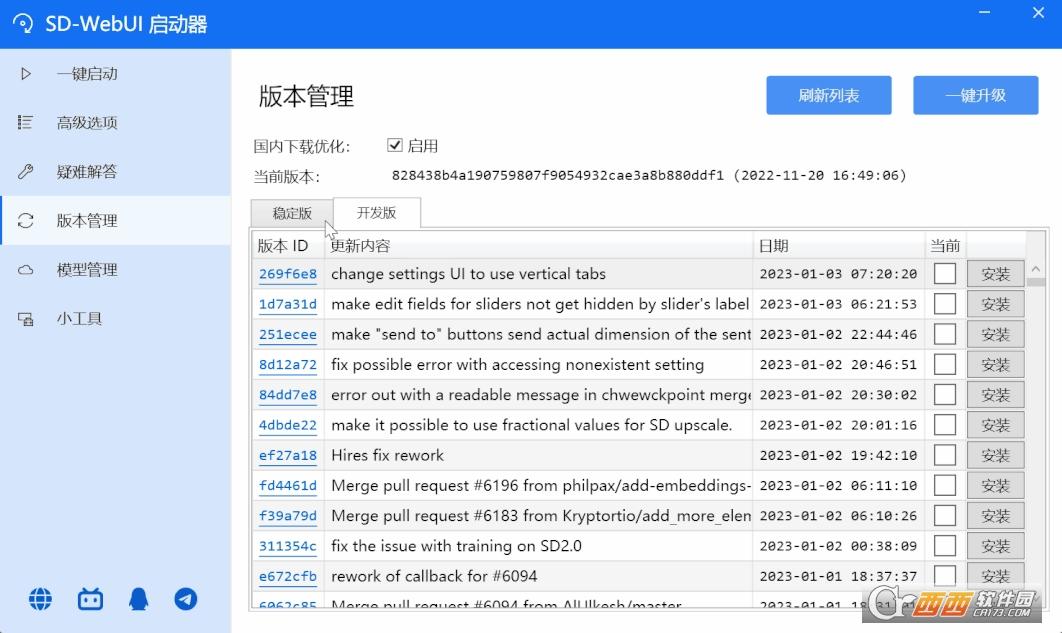Screen dimensions: 1062x633
Task: Open version link 1d7a31d
Action: click(288, 304)
